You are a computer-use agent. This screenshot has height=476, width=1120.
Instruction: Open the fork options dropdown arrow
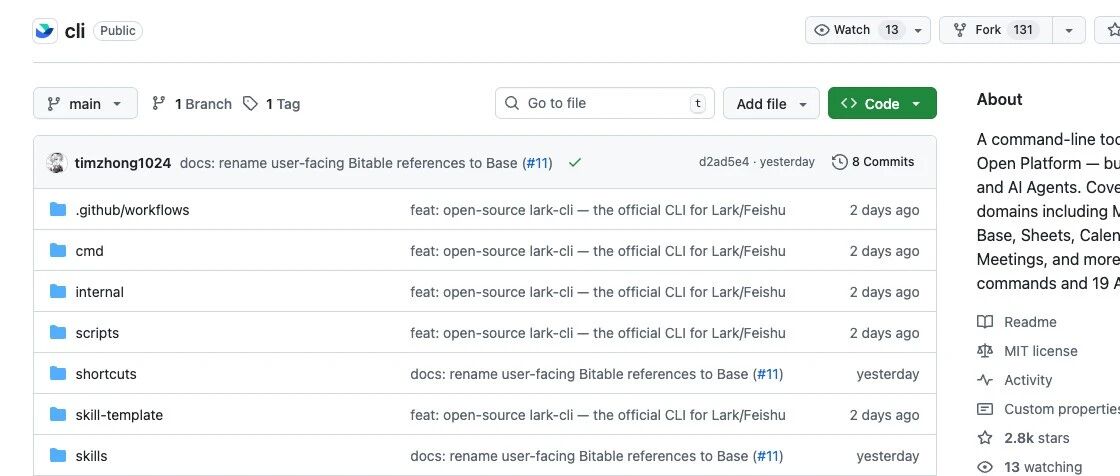(1068, 30)
